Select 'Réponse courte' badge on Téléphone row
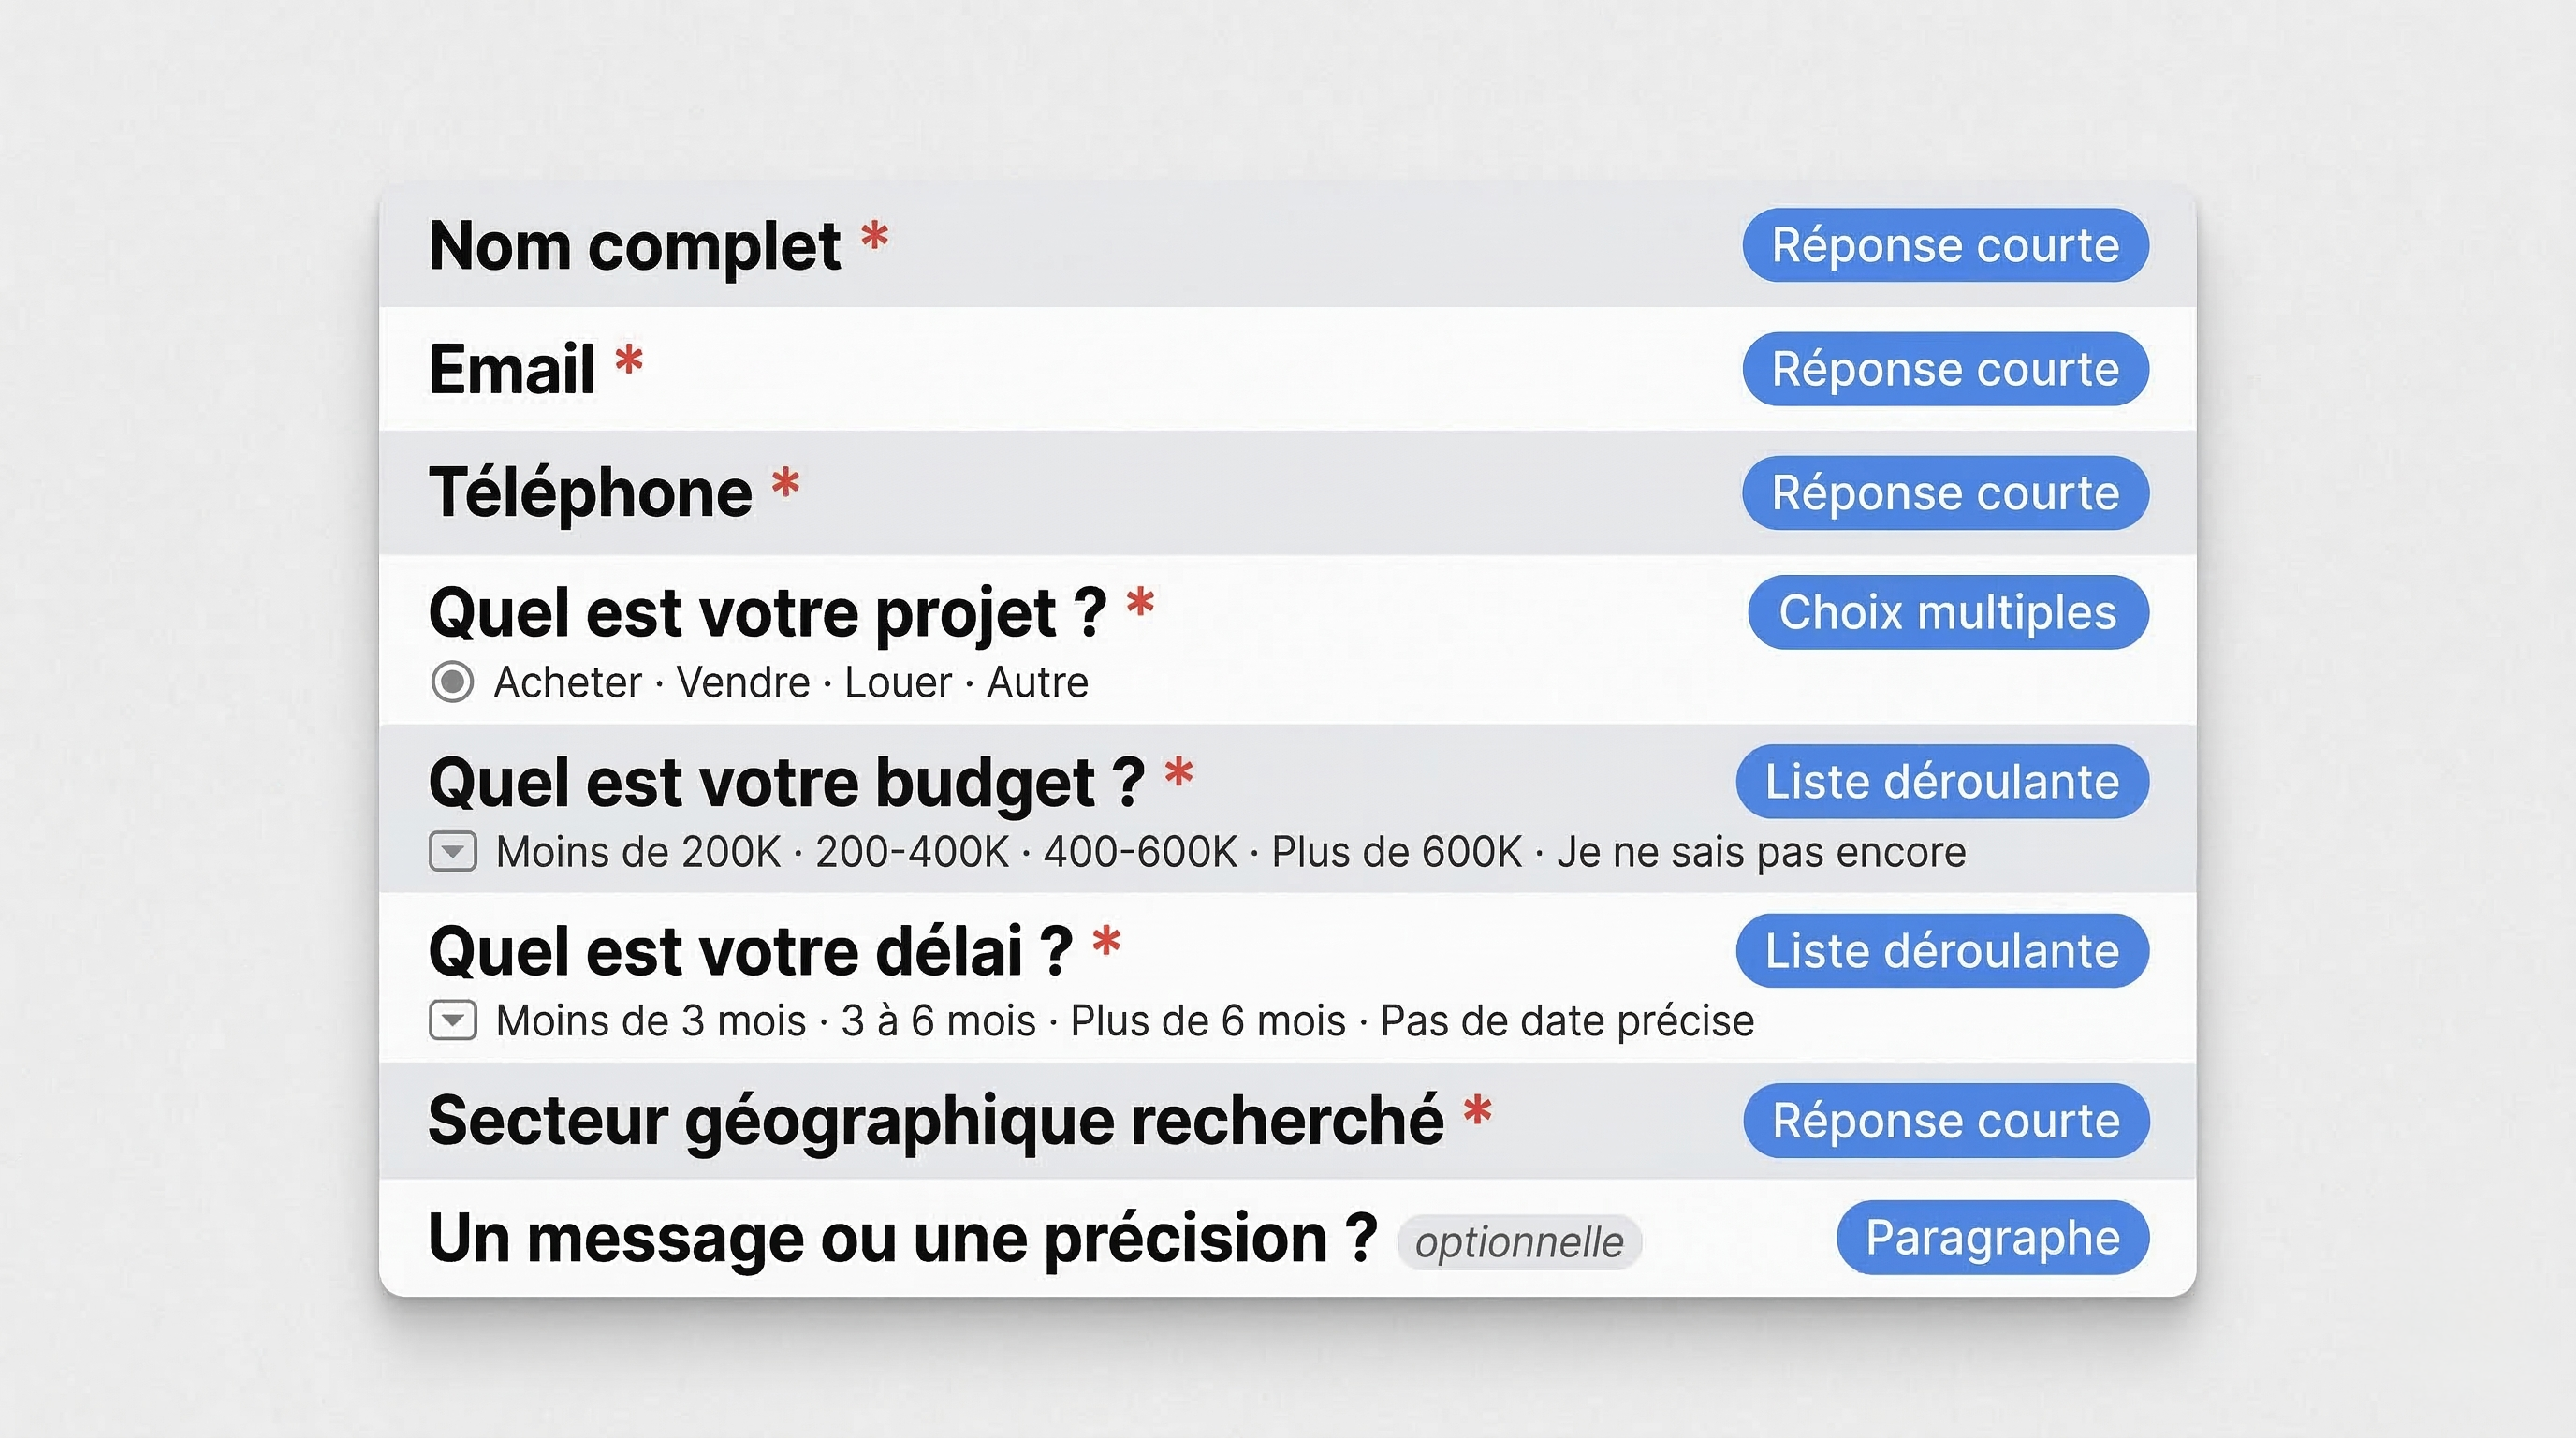 1945,493
